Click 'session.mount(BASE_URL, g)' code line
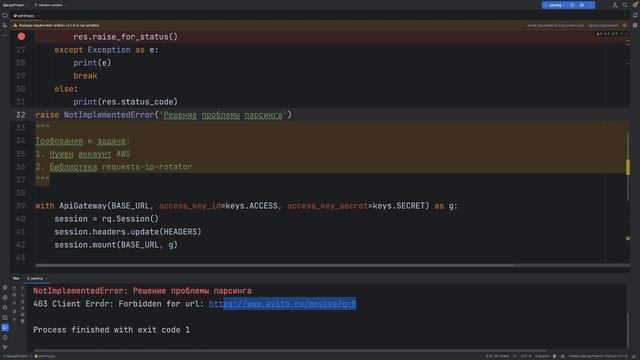Viewport: 640px width, 360px height. click(116, 245)
